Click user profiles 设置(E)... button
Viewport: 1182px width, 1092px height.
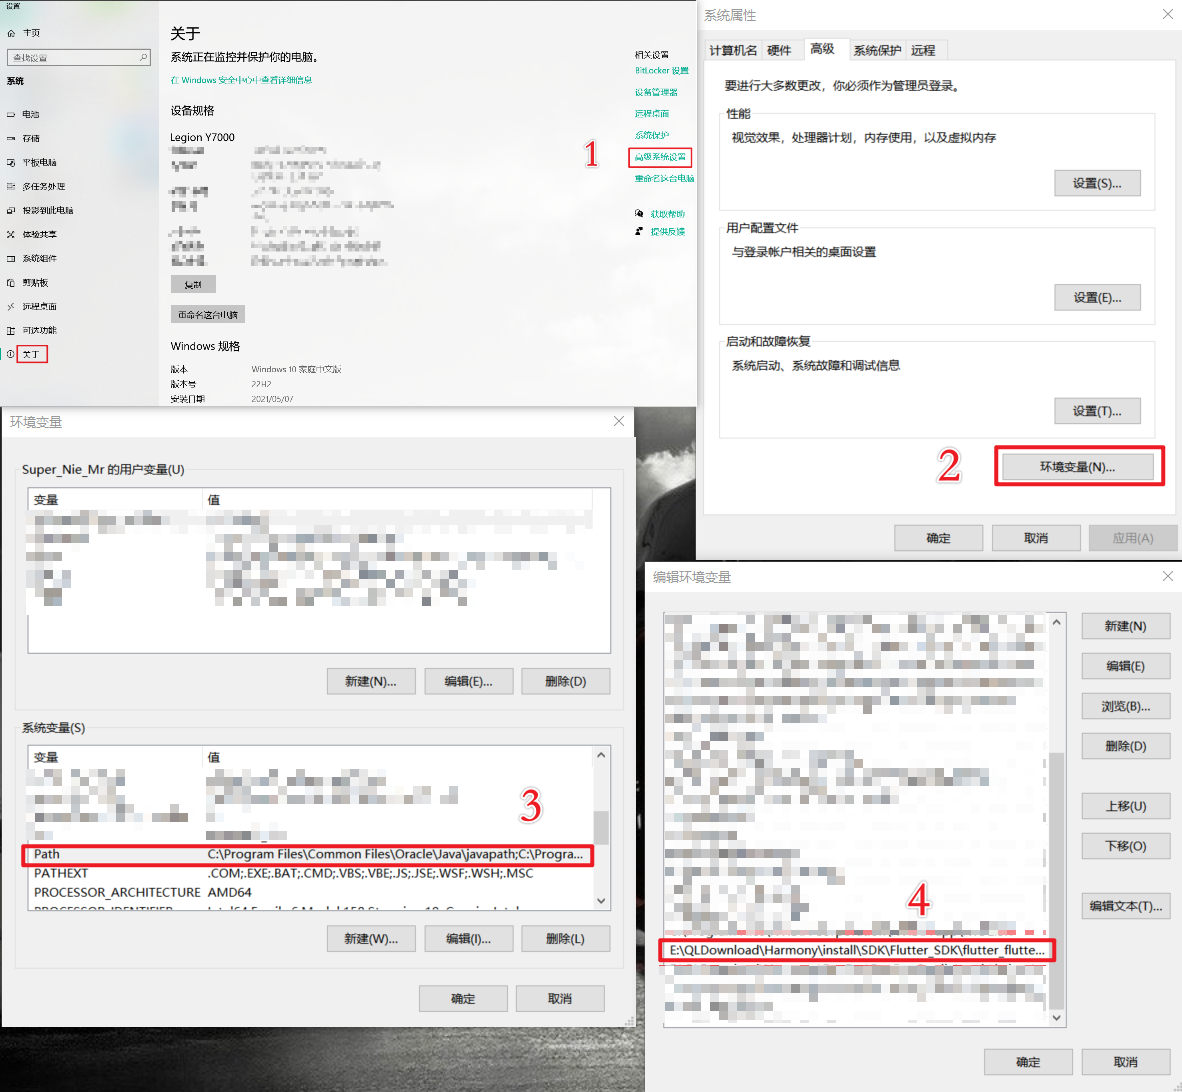click(1097, 298)
